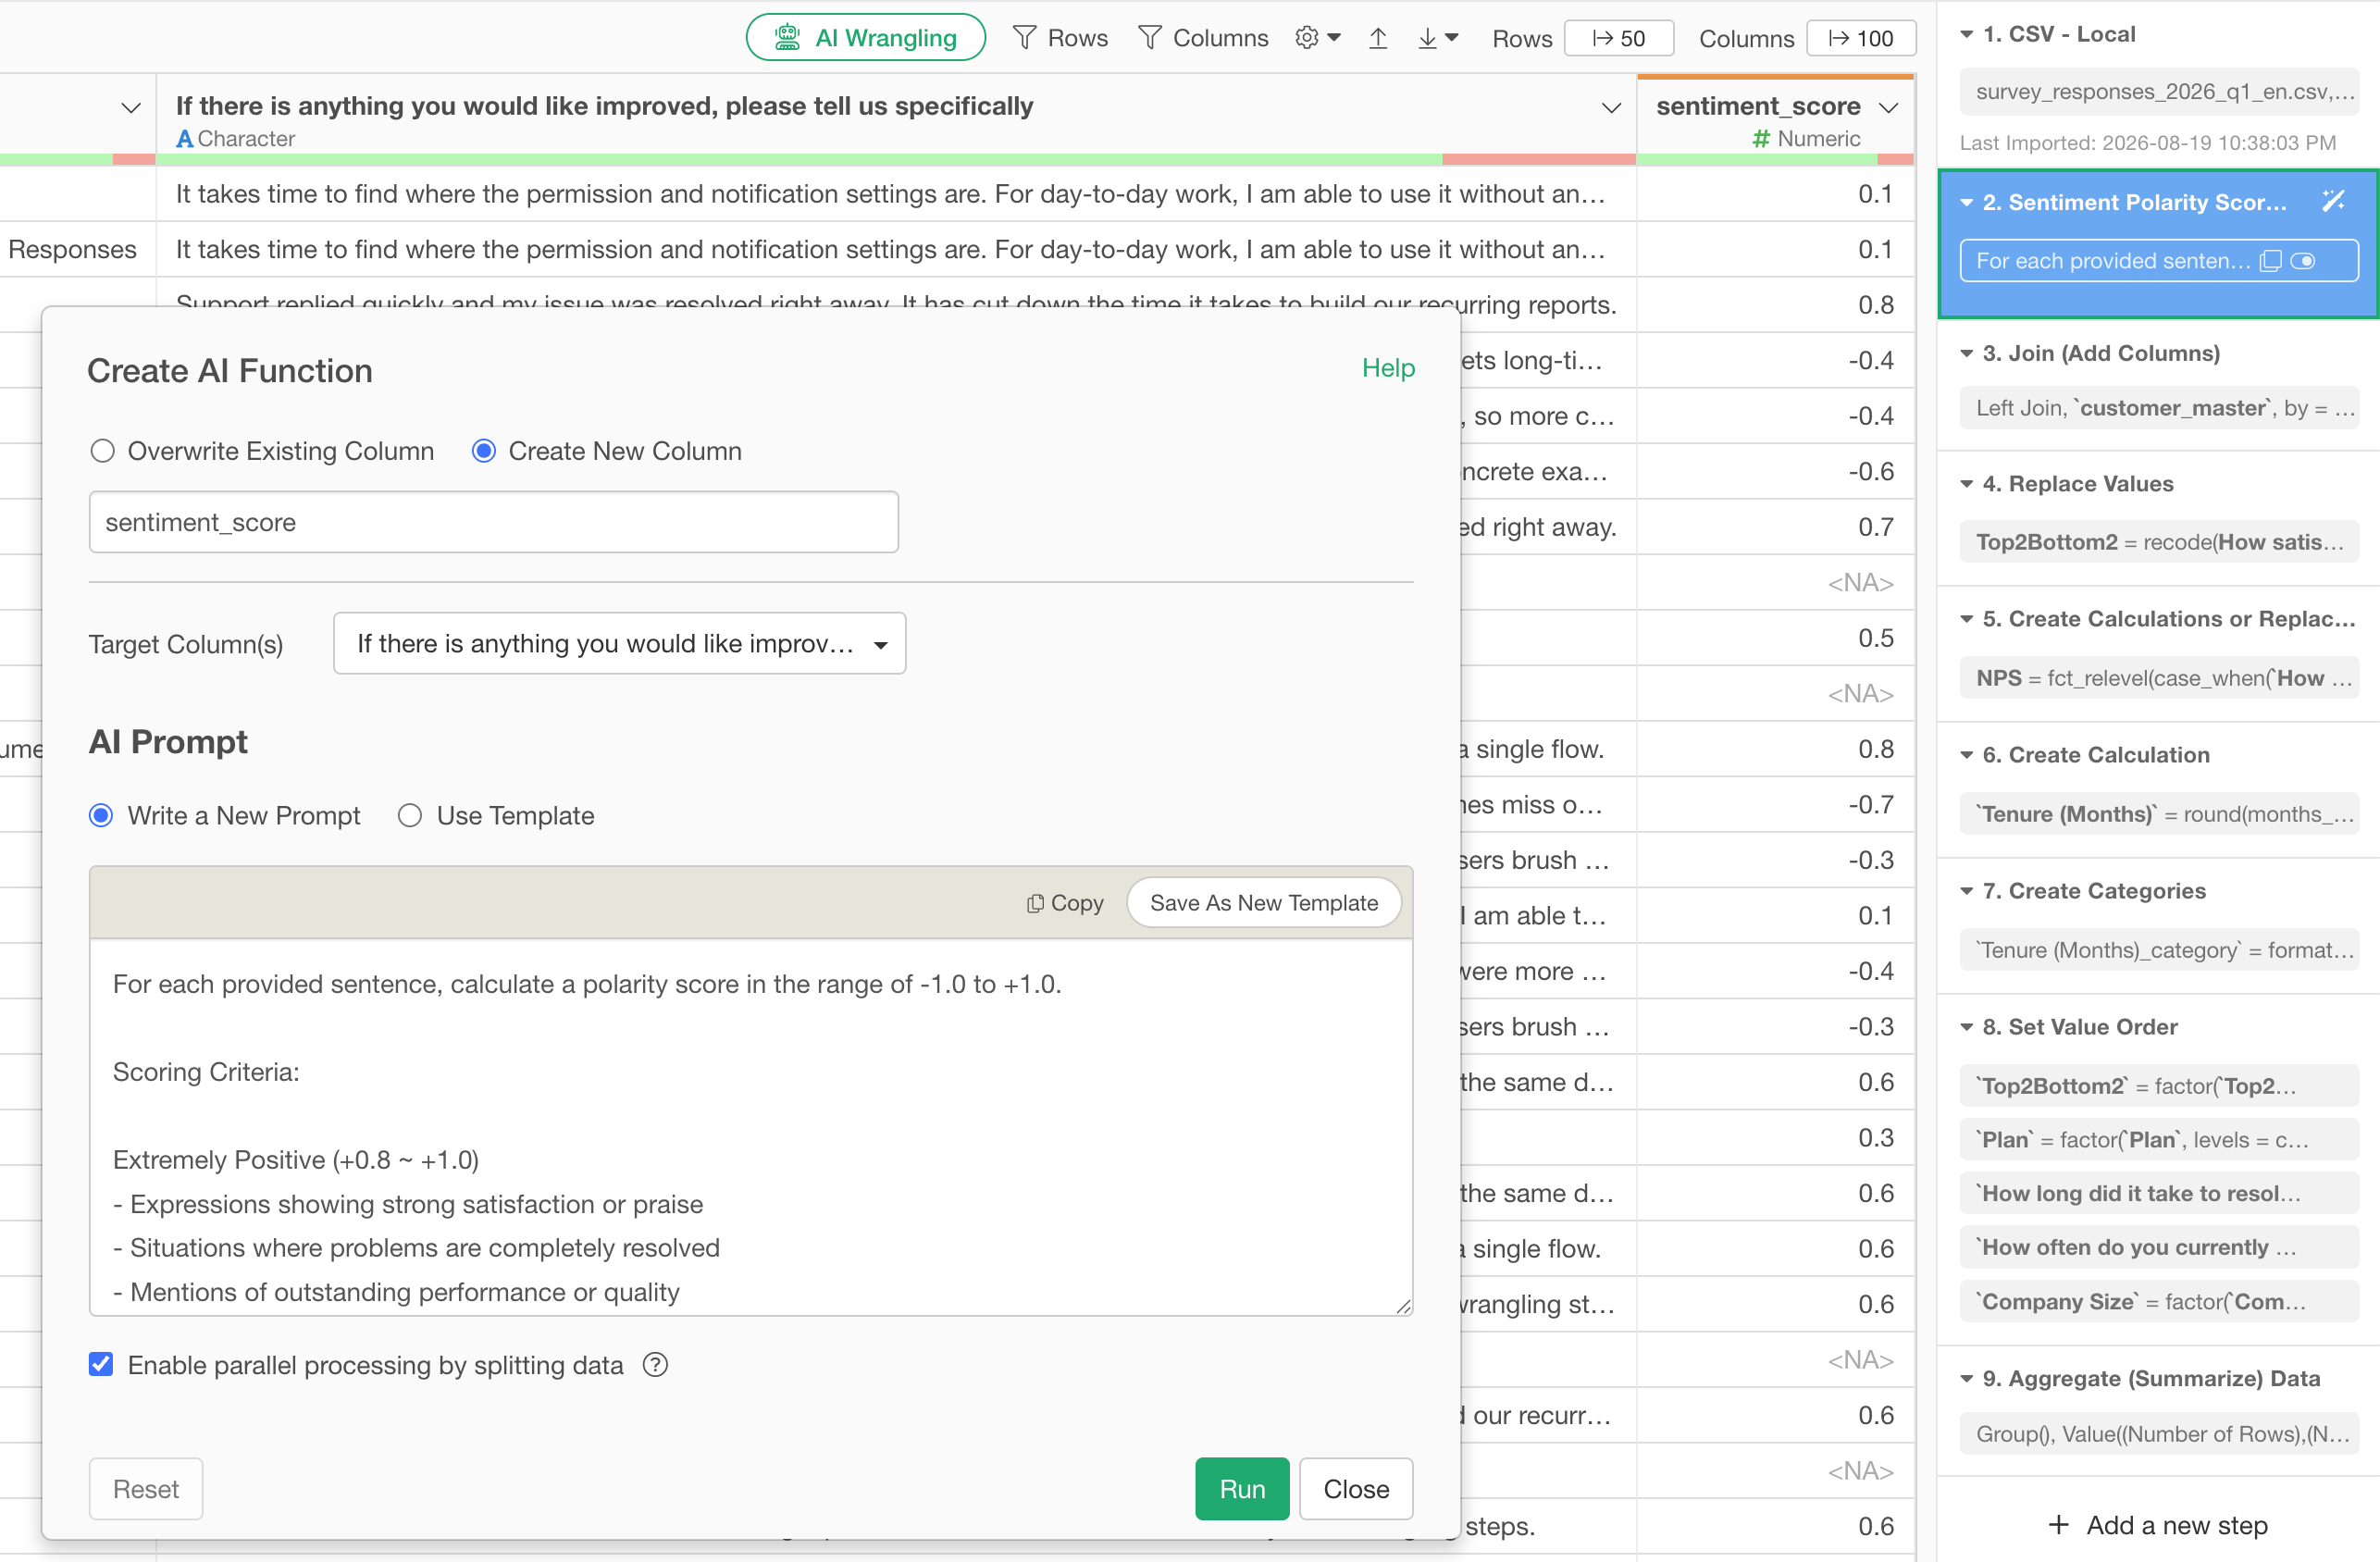The height and width of the screenshot is (1562, 2380).
Task: Click inside the AI prompt text area
Action: pyautogui.click(x=751, y=1127)
